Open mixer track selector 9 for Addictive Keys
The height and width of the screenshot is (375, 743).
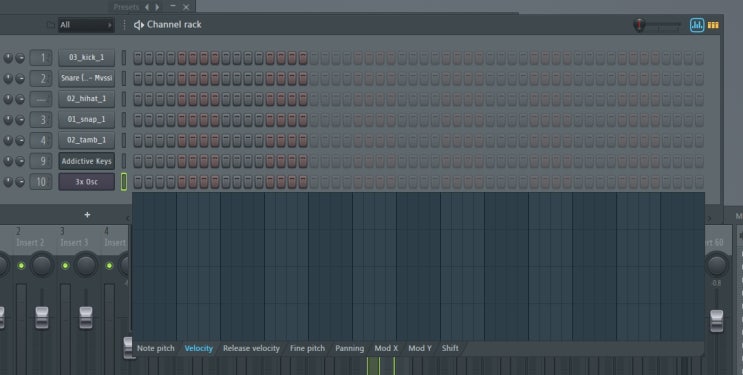[x=41, y=161]
